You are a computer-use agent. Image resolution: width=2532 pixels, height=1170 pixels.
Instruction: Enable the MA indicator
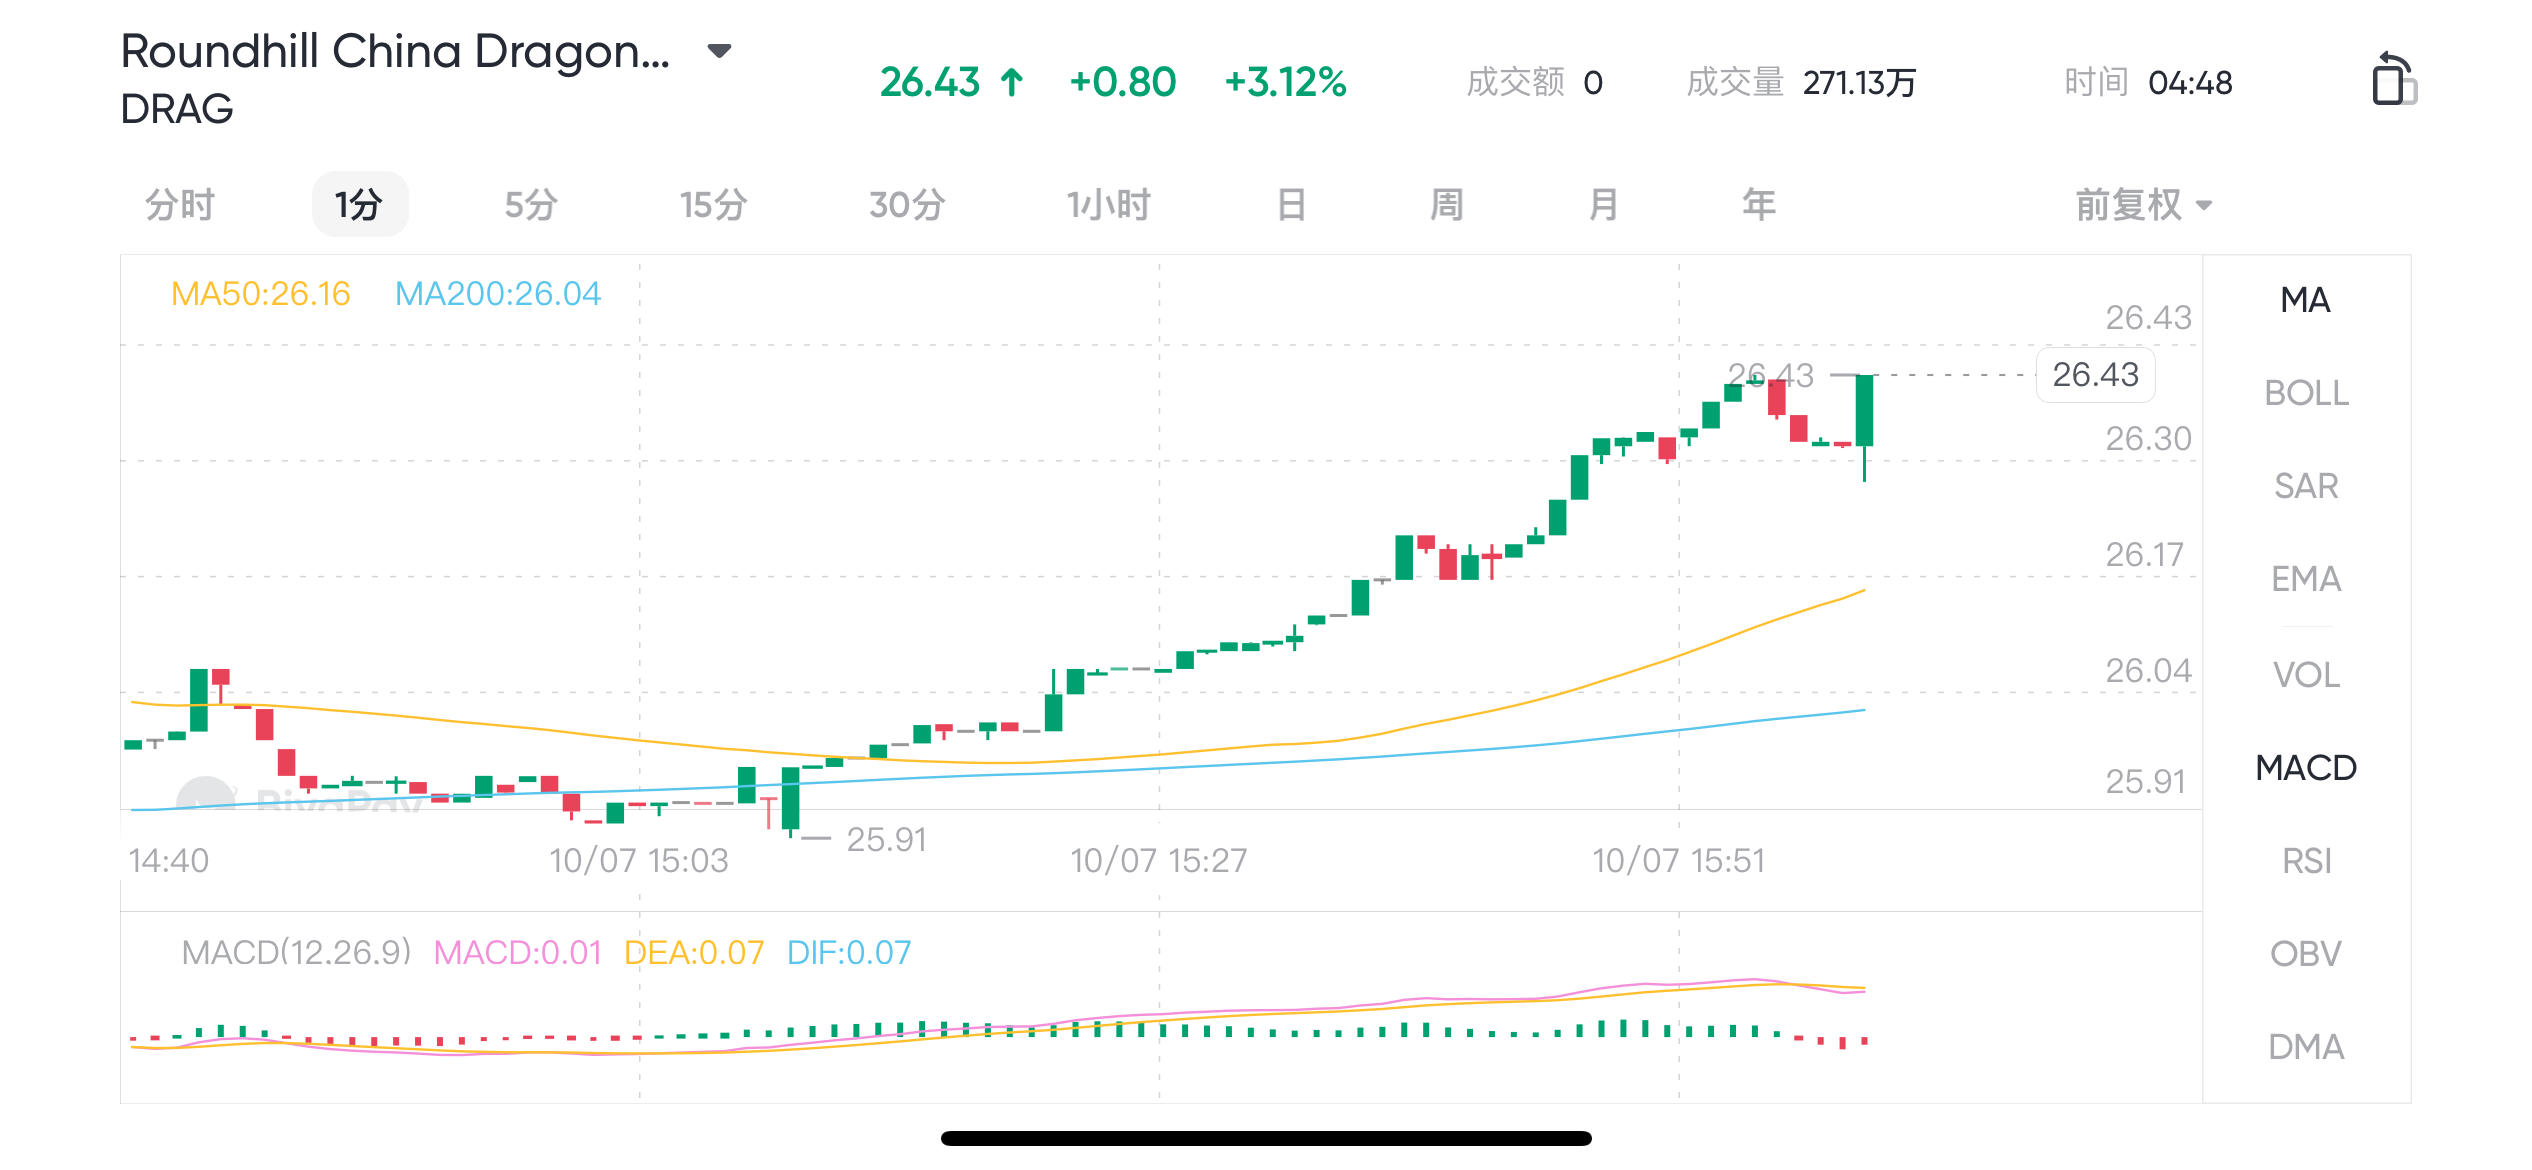pos(2305,300)
